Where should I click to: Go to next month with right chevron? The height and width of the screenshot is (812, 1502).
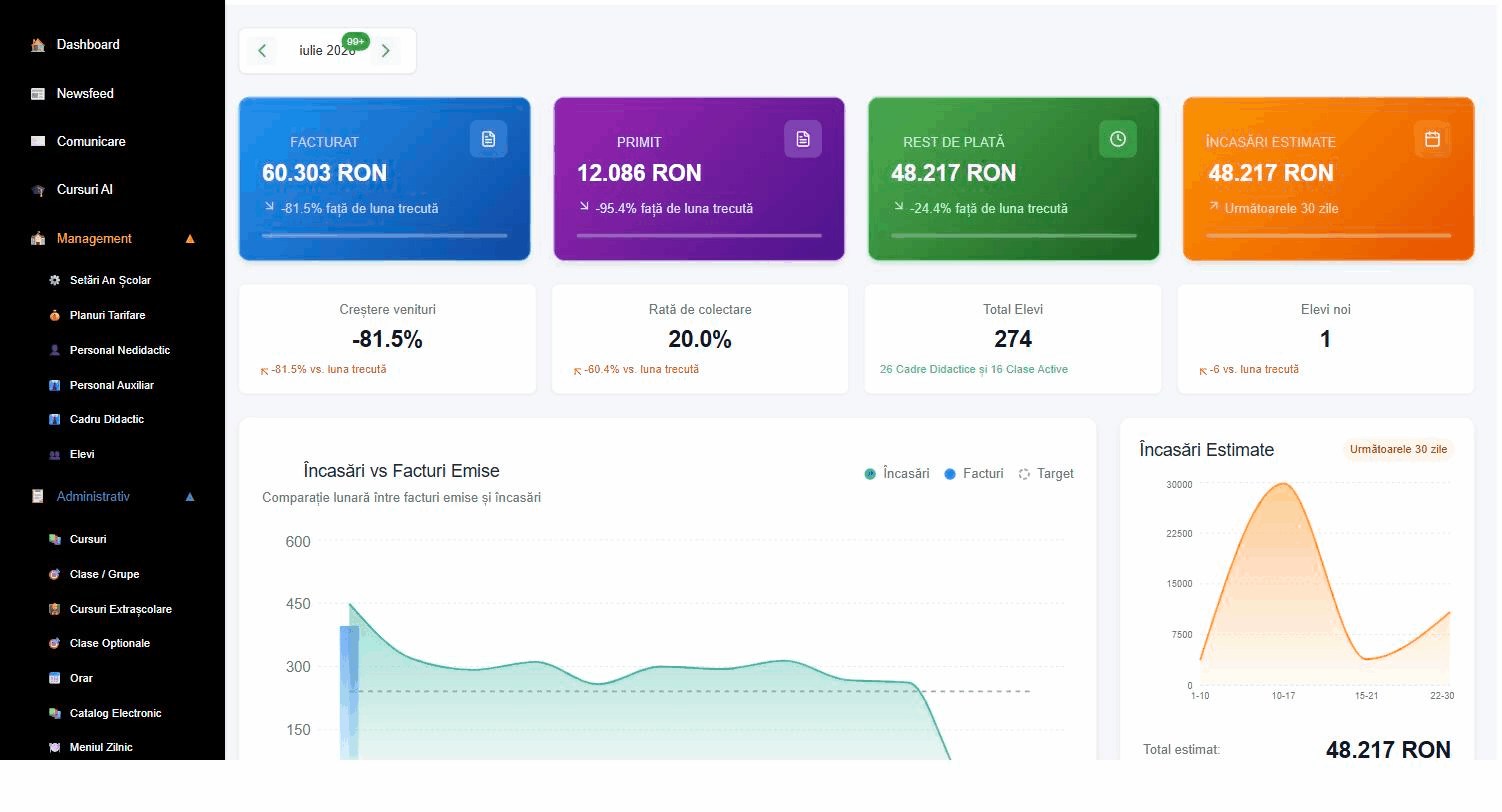coord(386,51)
